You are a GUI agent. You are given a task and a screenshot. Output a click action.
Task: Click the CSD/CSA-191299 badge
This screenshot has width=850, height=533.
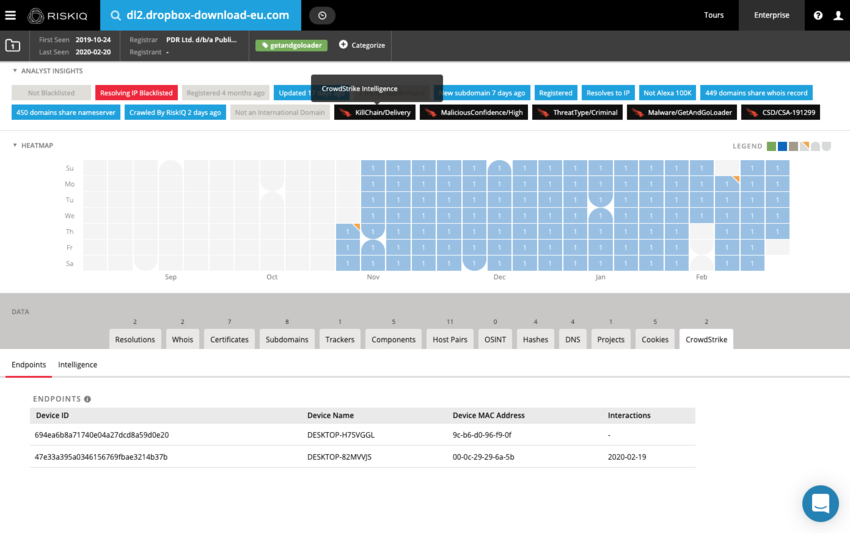pos(781,112)
